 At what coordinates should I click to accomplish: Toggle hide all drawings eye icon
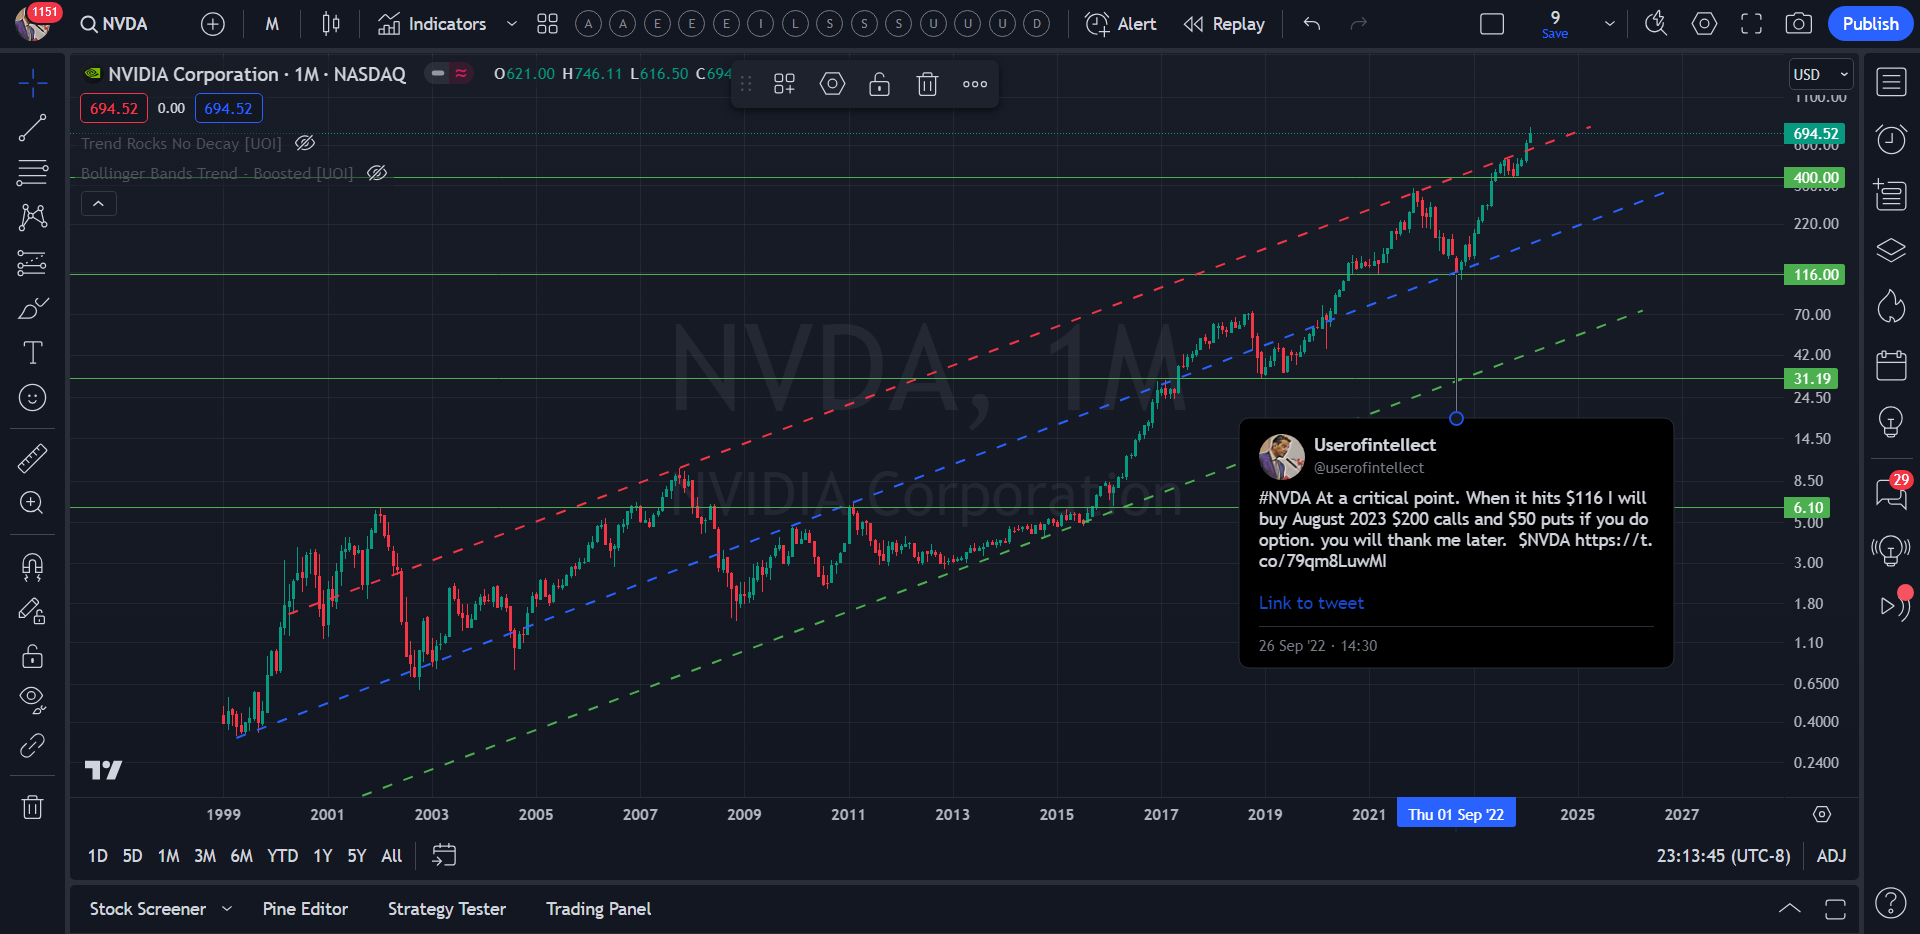[33, 700]
